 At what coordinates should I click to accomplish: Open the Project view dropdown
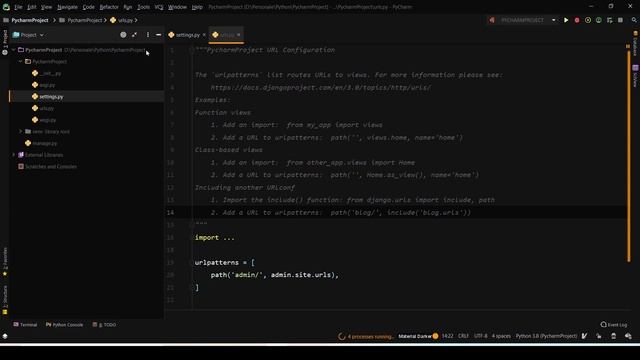[x=28, y=35]
